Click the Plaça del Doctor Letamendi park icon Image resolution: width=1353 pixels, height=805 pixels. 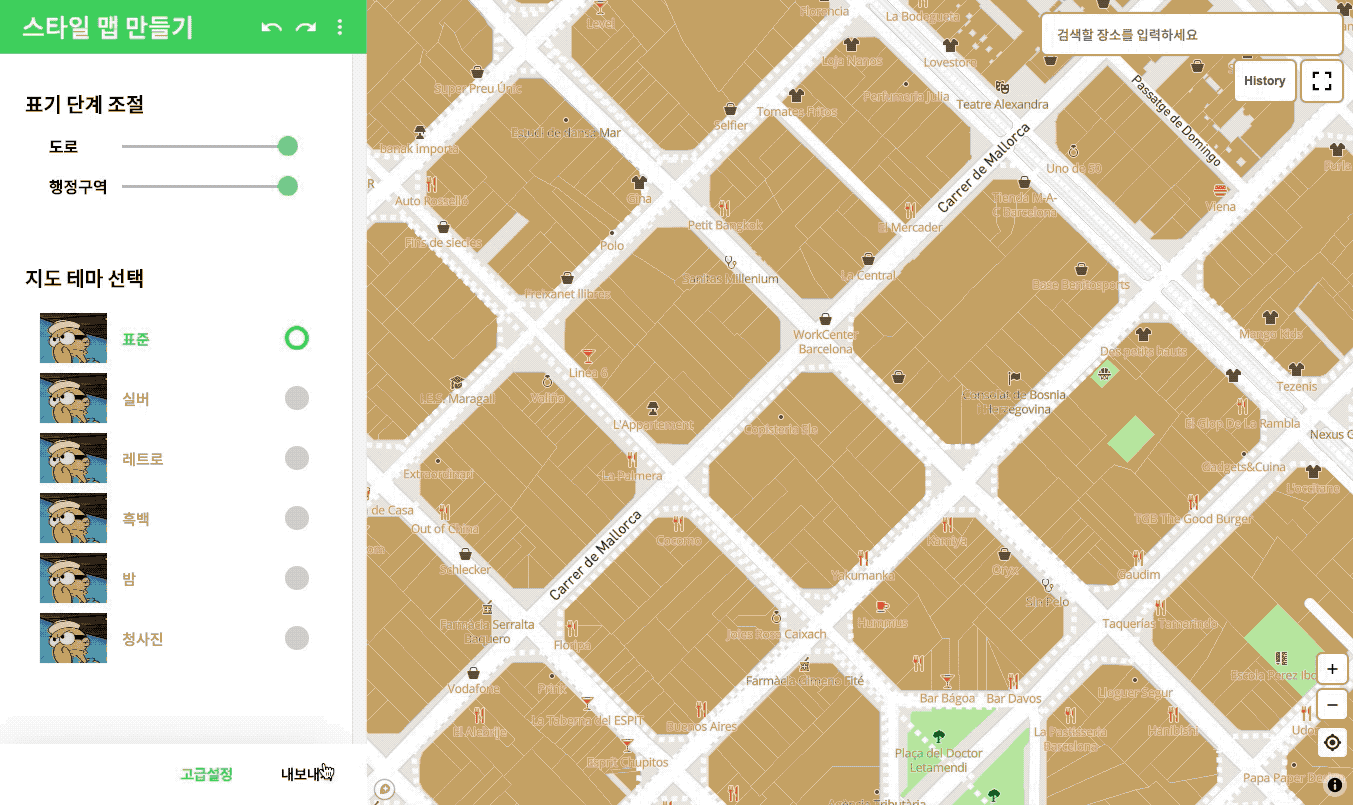point(937,737)
